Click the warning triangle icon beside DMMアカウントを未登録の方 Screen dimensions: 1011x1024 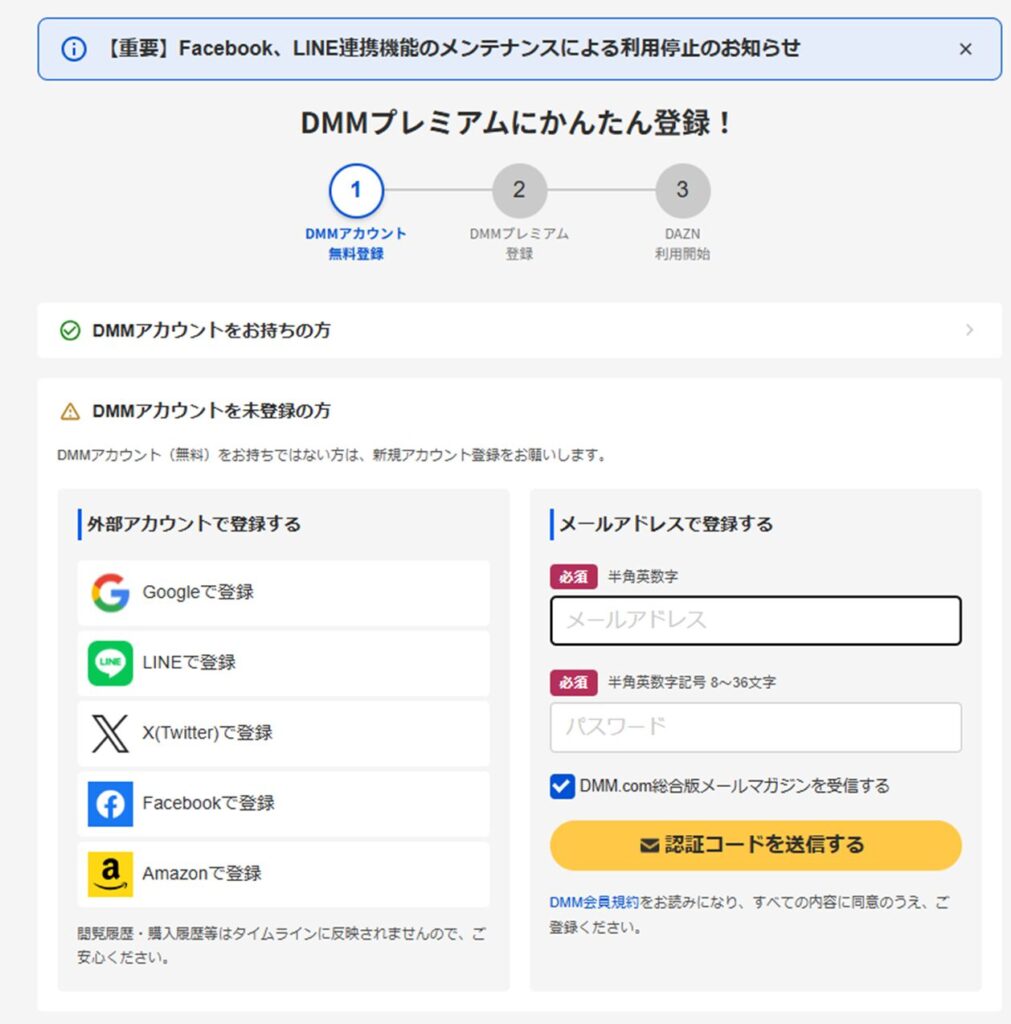(x=71, y=411)
